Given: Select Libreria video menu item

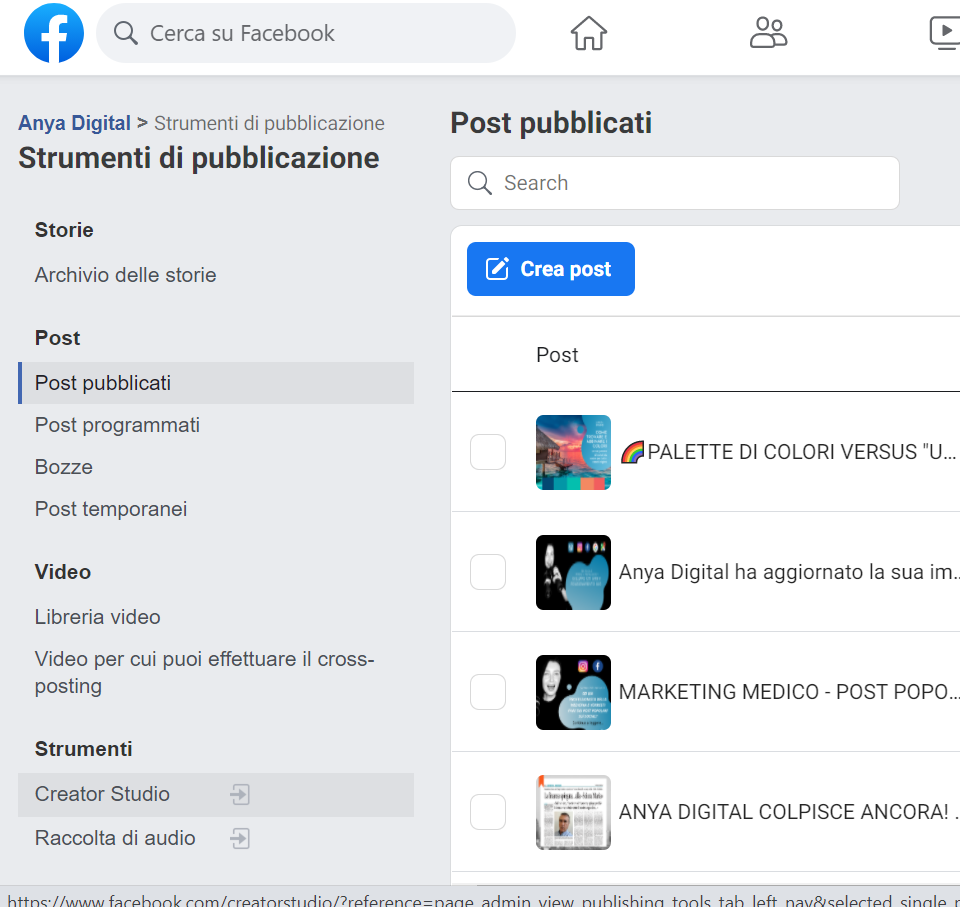Looking at the screenshot, I should [x=98, y=617].
